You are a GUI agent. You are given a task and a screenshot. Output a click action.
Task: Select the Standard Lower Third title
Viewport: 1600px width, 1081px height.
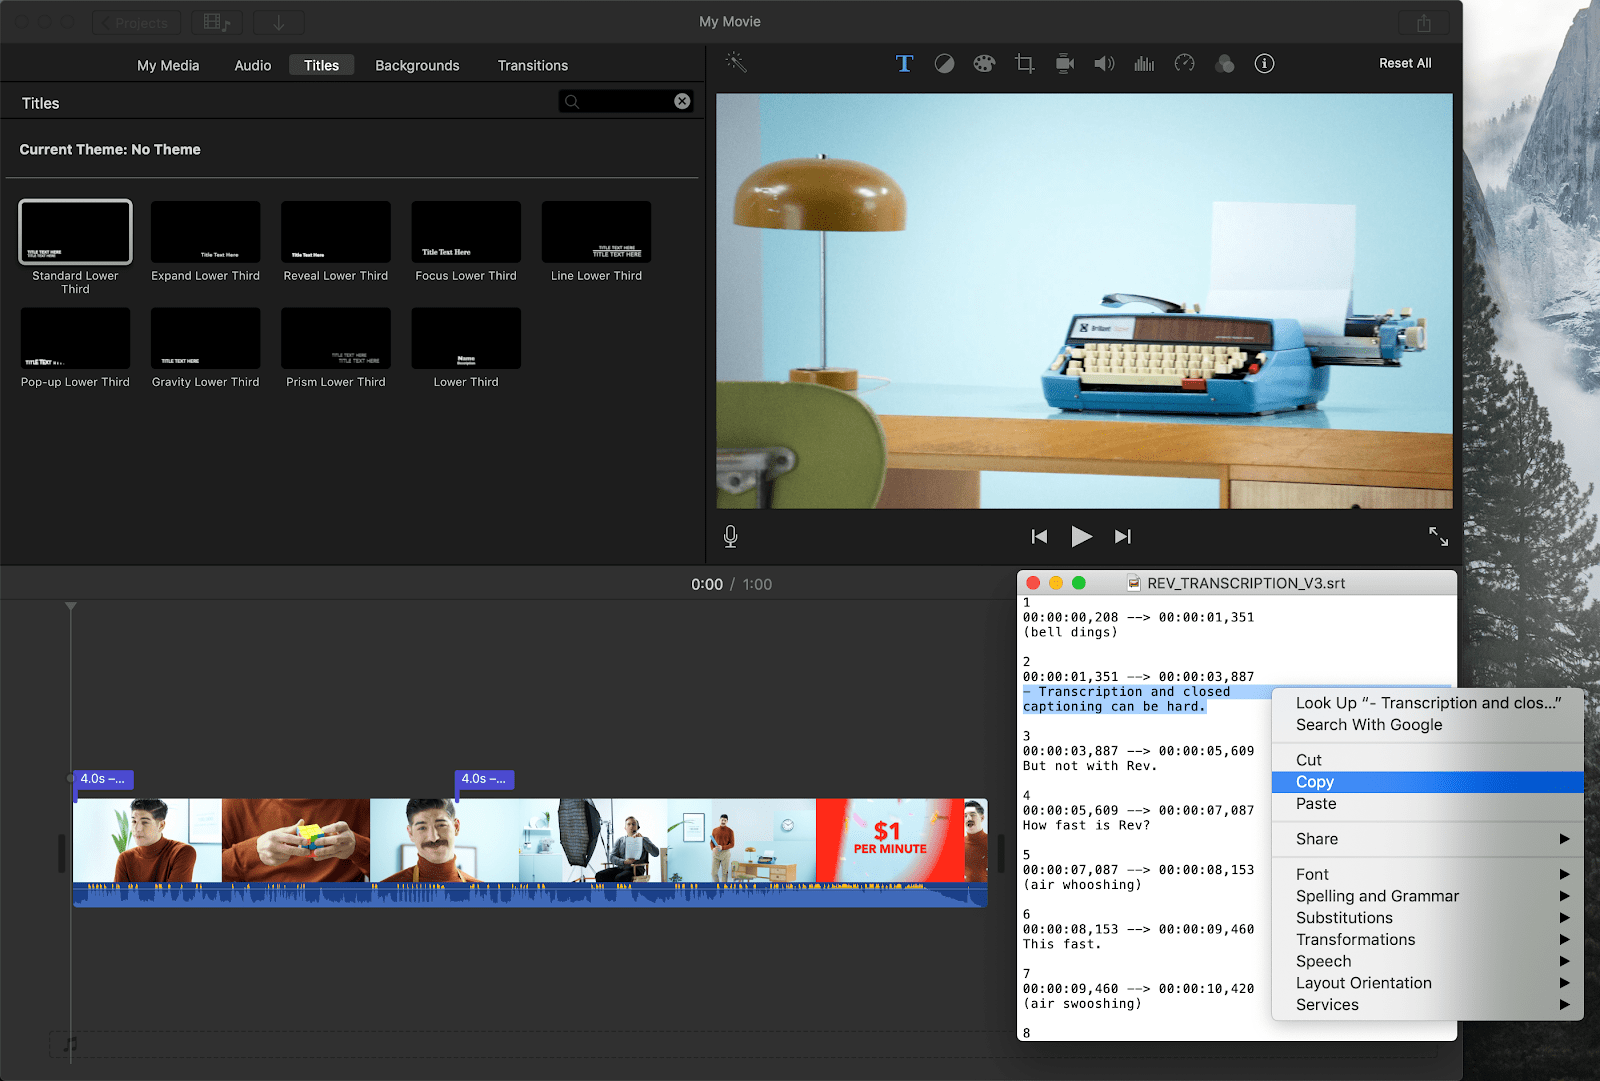click(x=75, y=232)
